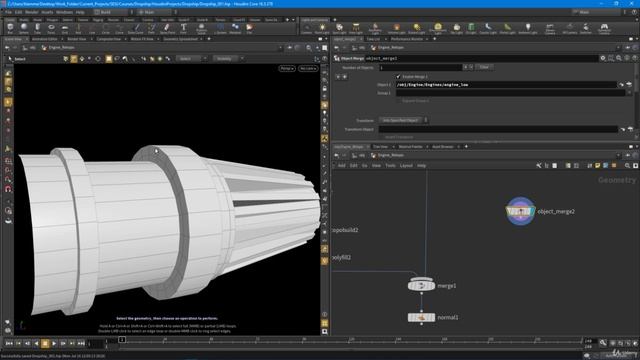Toggle Expand Group 1 checkbox
640x360 pixels.
398,100
